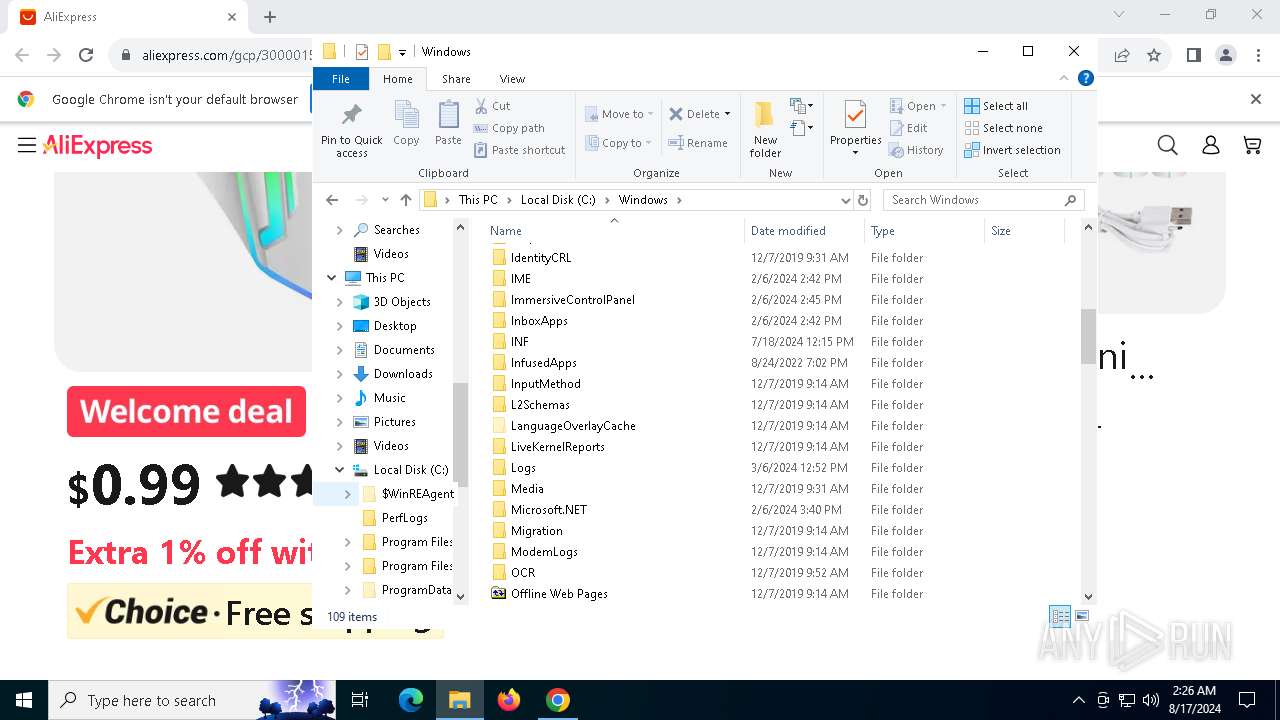Select the ImmersiveControlPanel folder
Screen dimensions: 1280x720
(573, 300)
